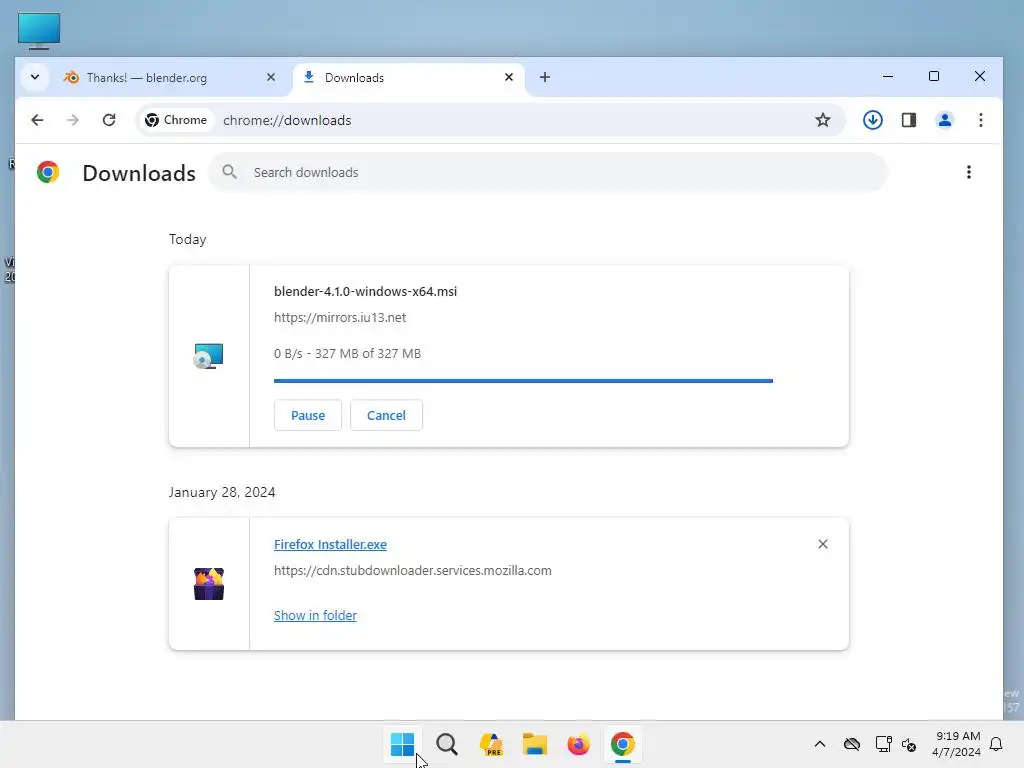Viewport: 1024px width, 768px height.
Task: Open the Firefox Installer.exe link
Action: 330,545
